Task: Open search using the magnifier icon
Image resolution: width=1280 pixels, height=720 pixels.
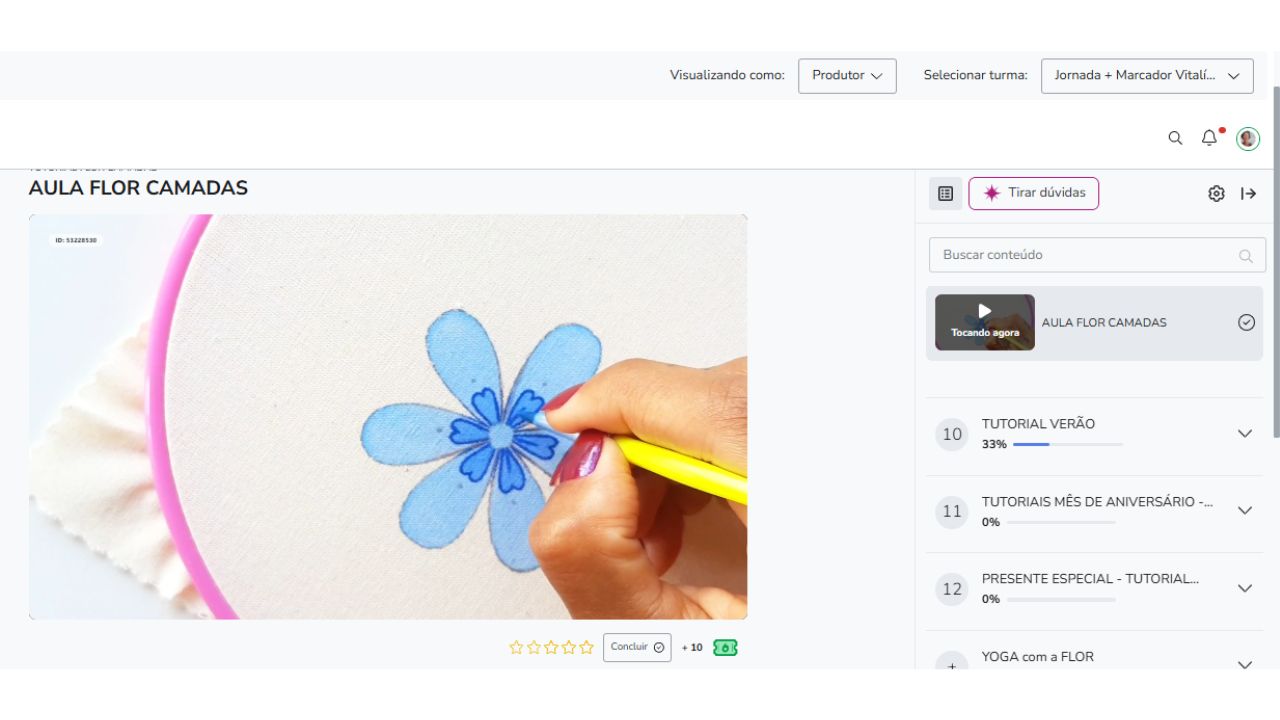Action: (1175, 137)
